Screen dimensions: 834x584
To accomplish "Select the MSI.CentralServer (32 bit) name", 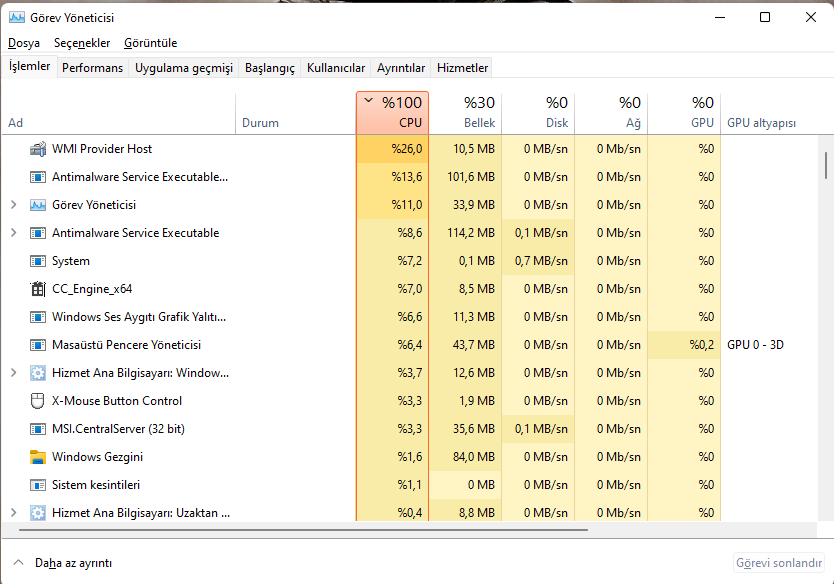I will point(118,429).
